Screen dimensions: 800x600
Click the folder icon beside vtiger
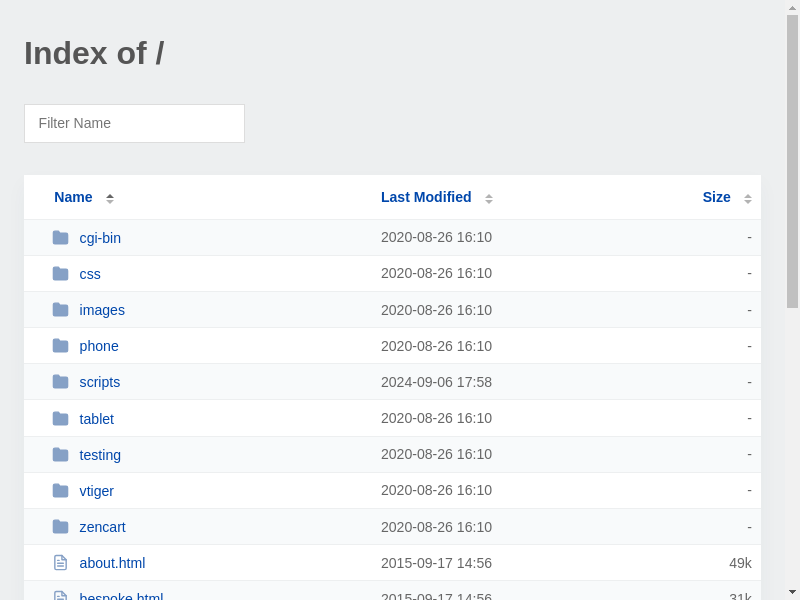[x=60, y=491]
